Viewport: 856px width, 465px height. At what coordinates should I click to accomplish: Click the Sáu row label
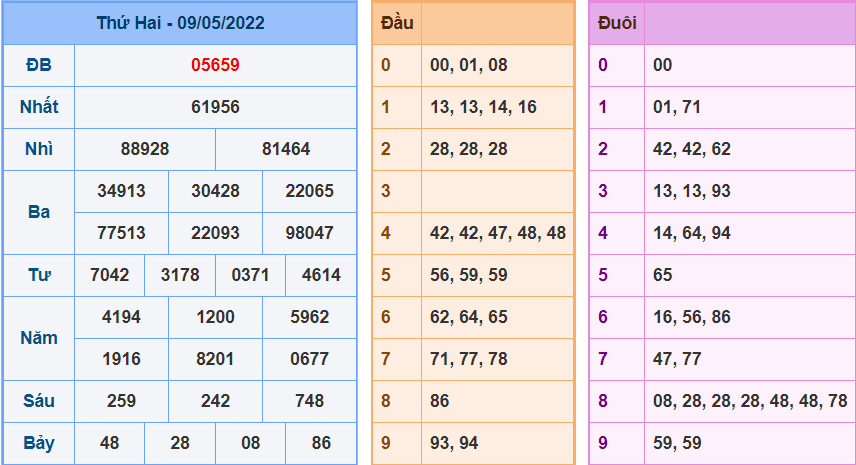(39, 401)
